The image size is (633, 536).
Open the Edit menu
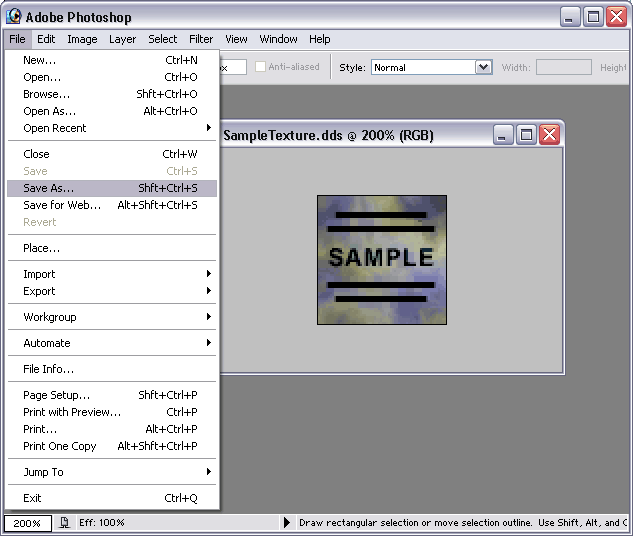(46, 39)
